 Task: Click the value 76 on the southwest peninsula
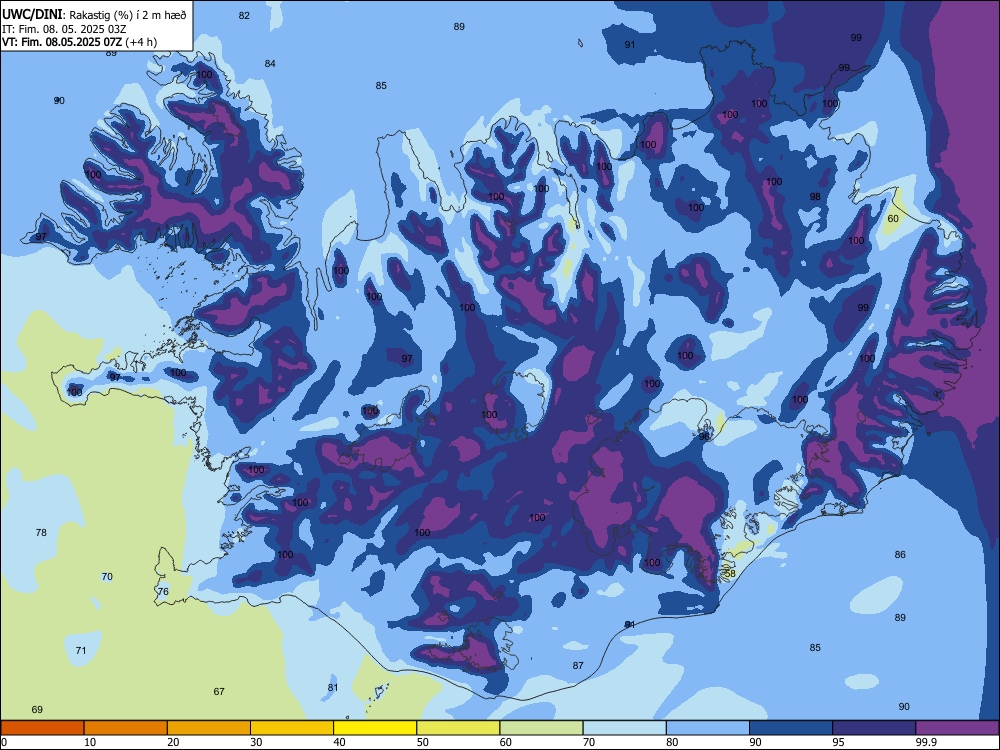point(163,591)
